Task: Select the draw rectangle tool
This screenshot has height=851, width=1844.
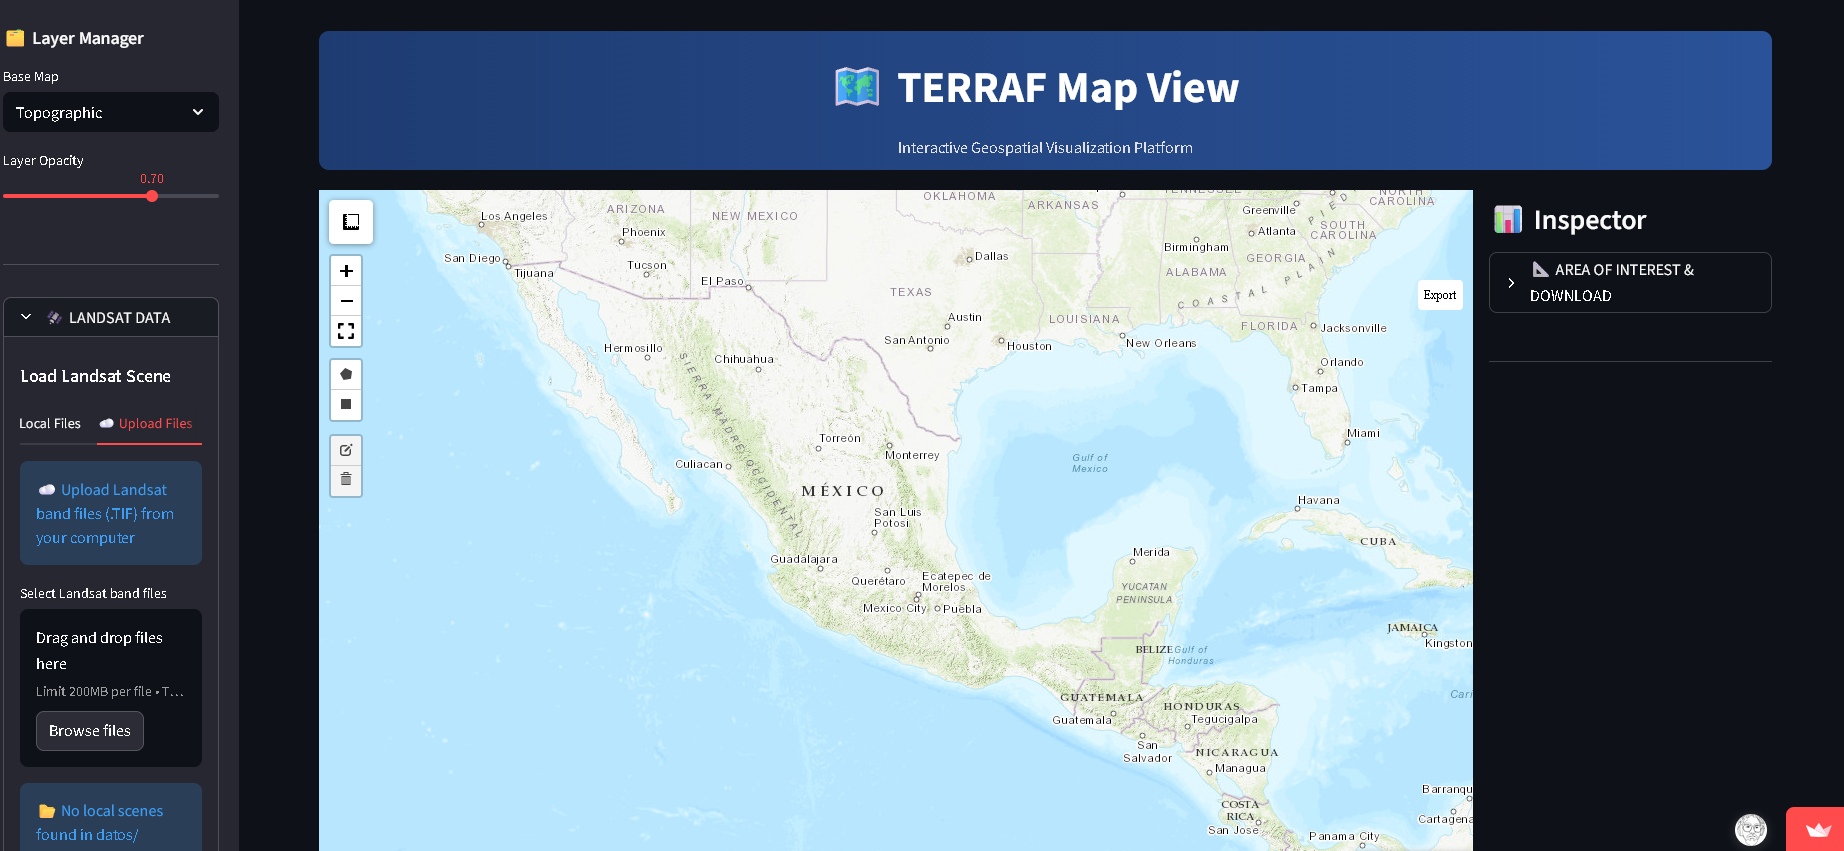Action: click(346, 404)
